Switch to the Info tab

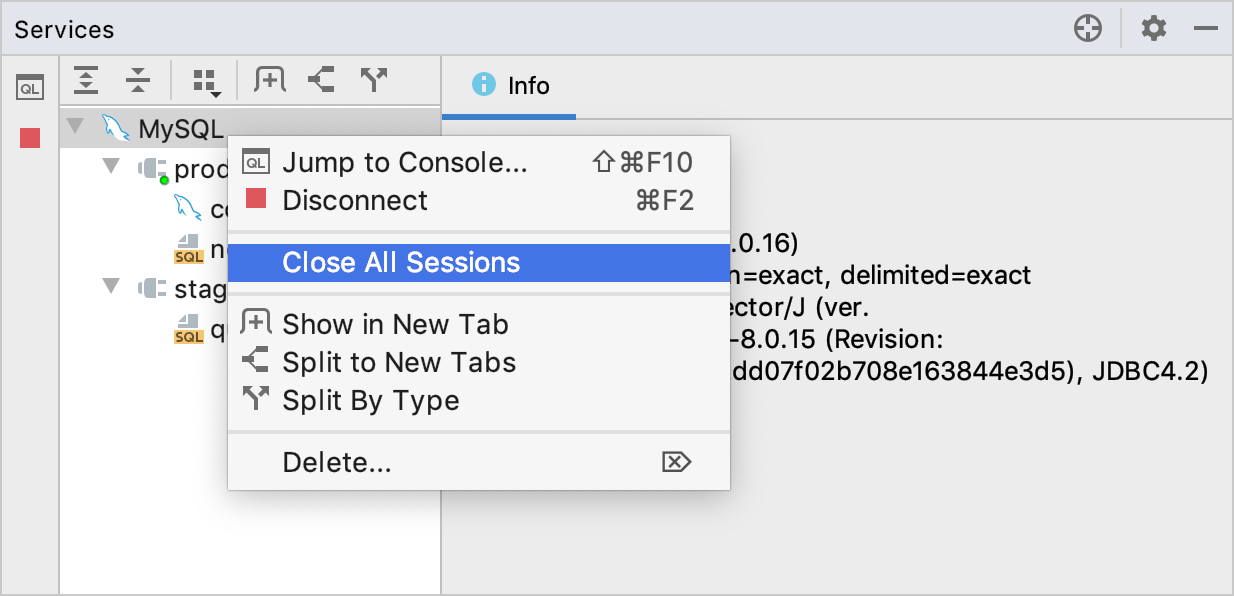click(511, 86)
